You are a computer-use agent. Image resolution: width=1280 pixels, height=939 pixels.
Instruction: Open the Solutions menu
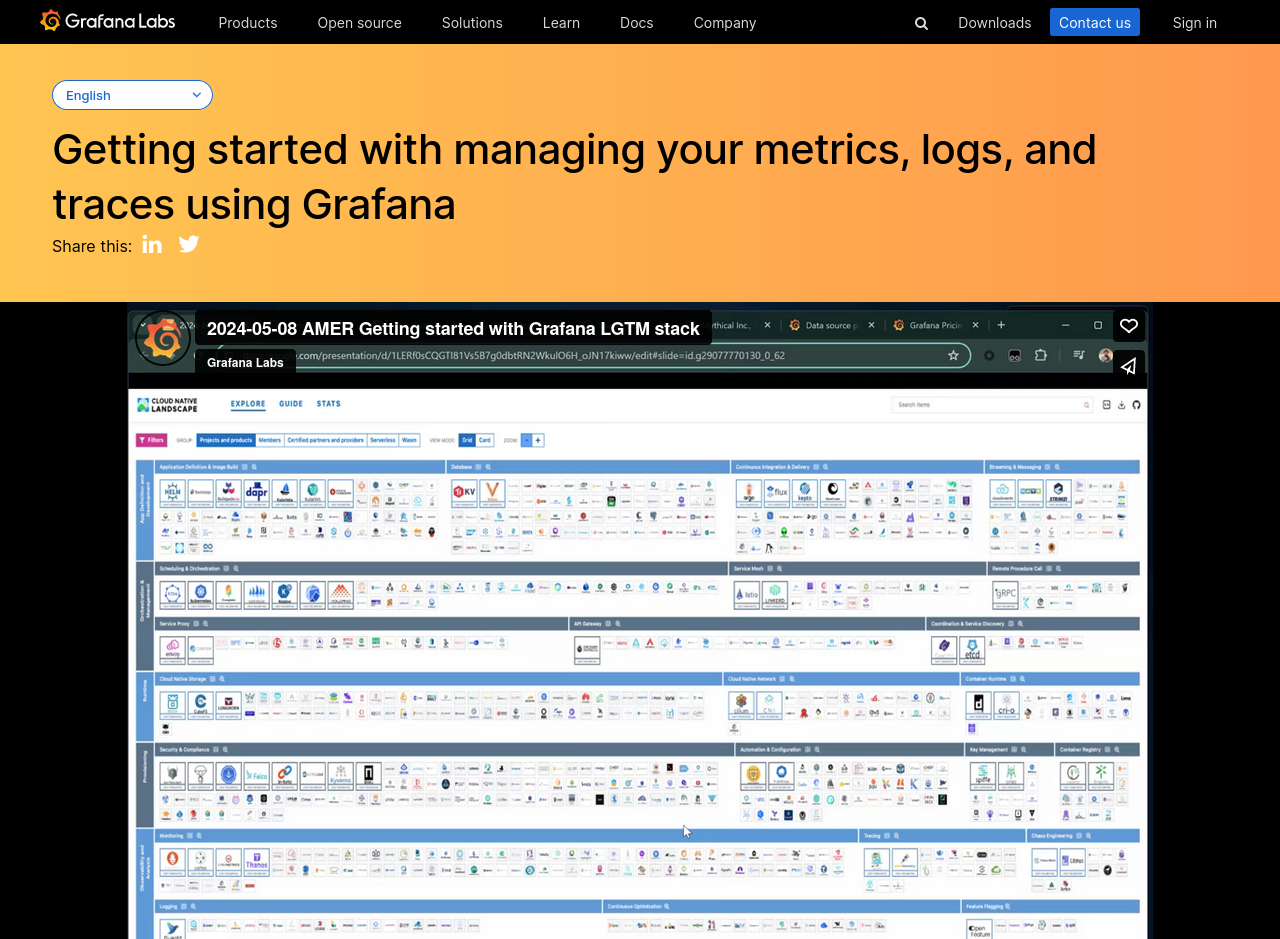pos(472,23)
